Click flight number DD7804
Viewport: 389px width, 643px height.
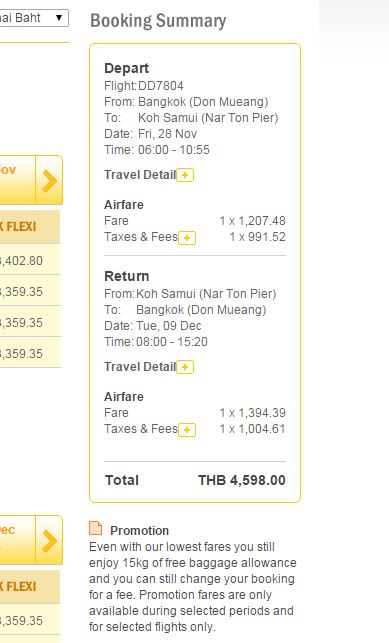(x=161, y=86)
